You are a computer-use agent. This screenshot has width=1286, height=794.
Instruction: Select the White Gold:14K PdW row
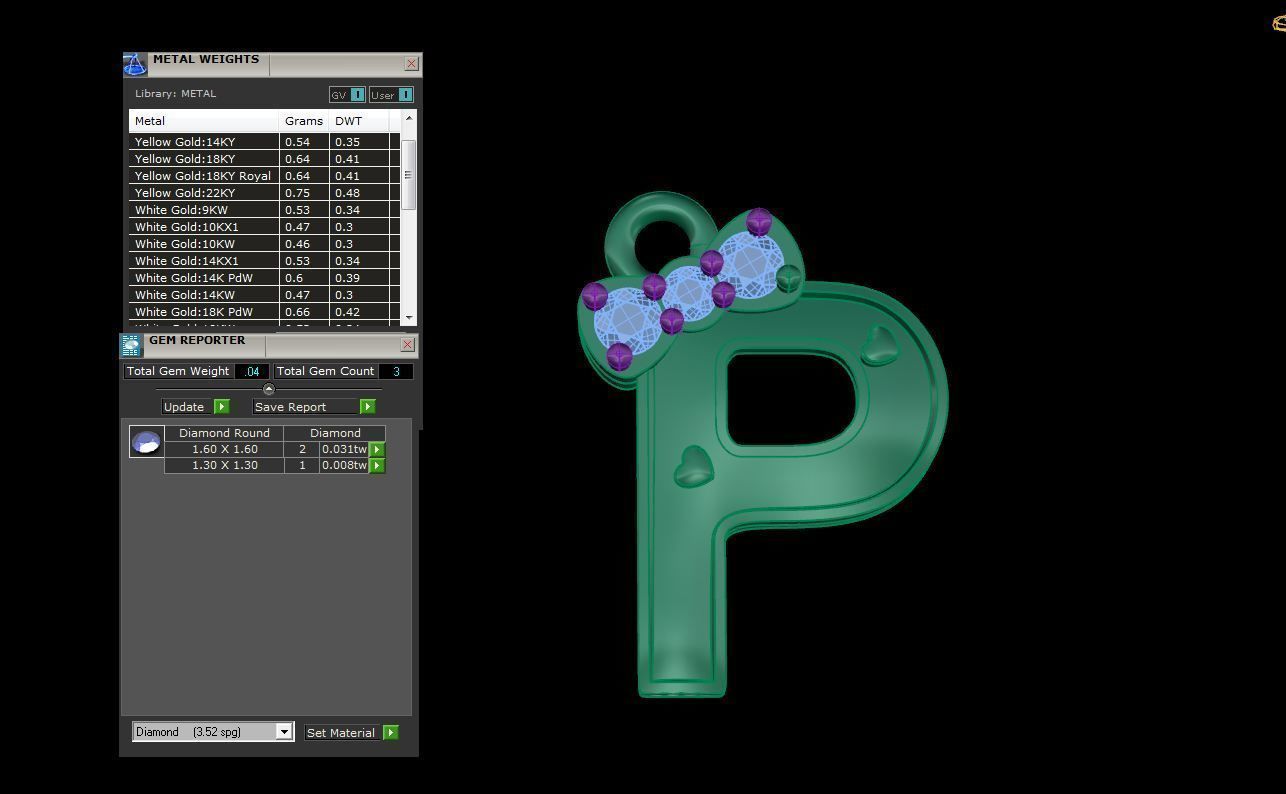tap(264, 278)
